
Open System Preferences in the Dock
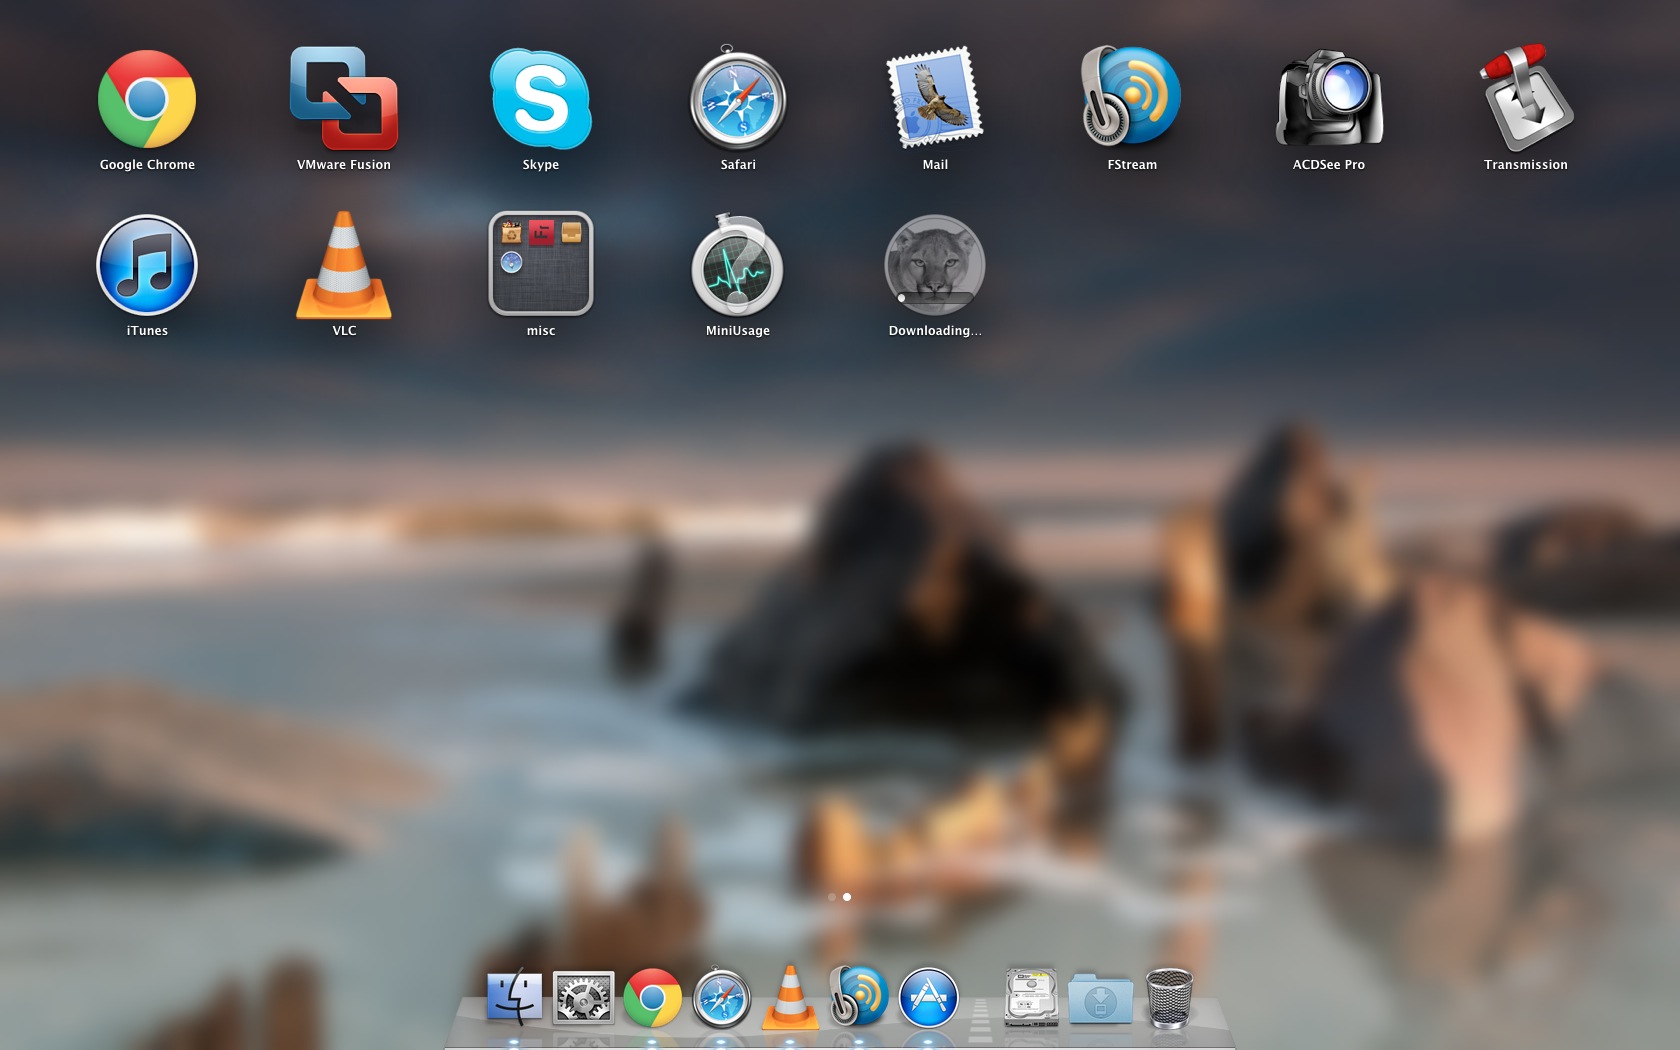click(583, 998)
